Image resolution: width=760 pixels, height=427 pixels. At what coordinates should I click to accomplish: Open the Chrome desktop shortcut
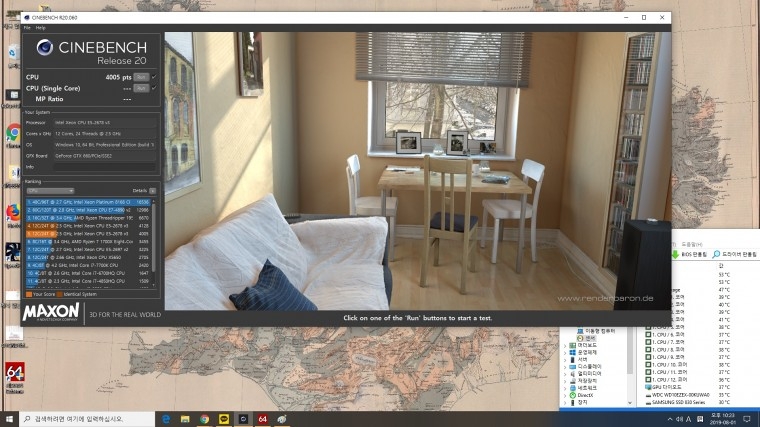pyautogui.click(x=13, y=134)
